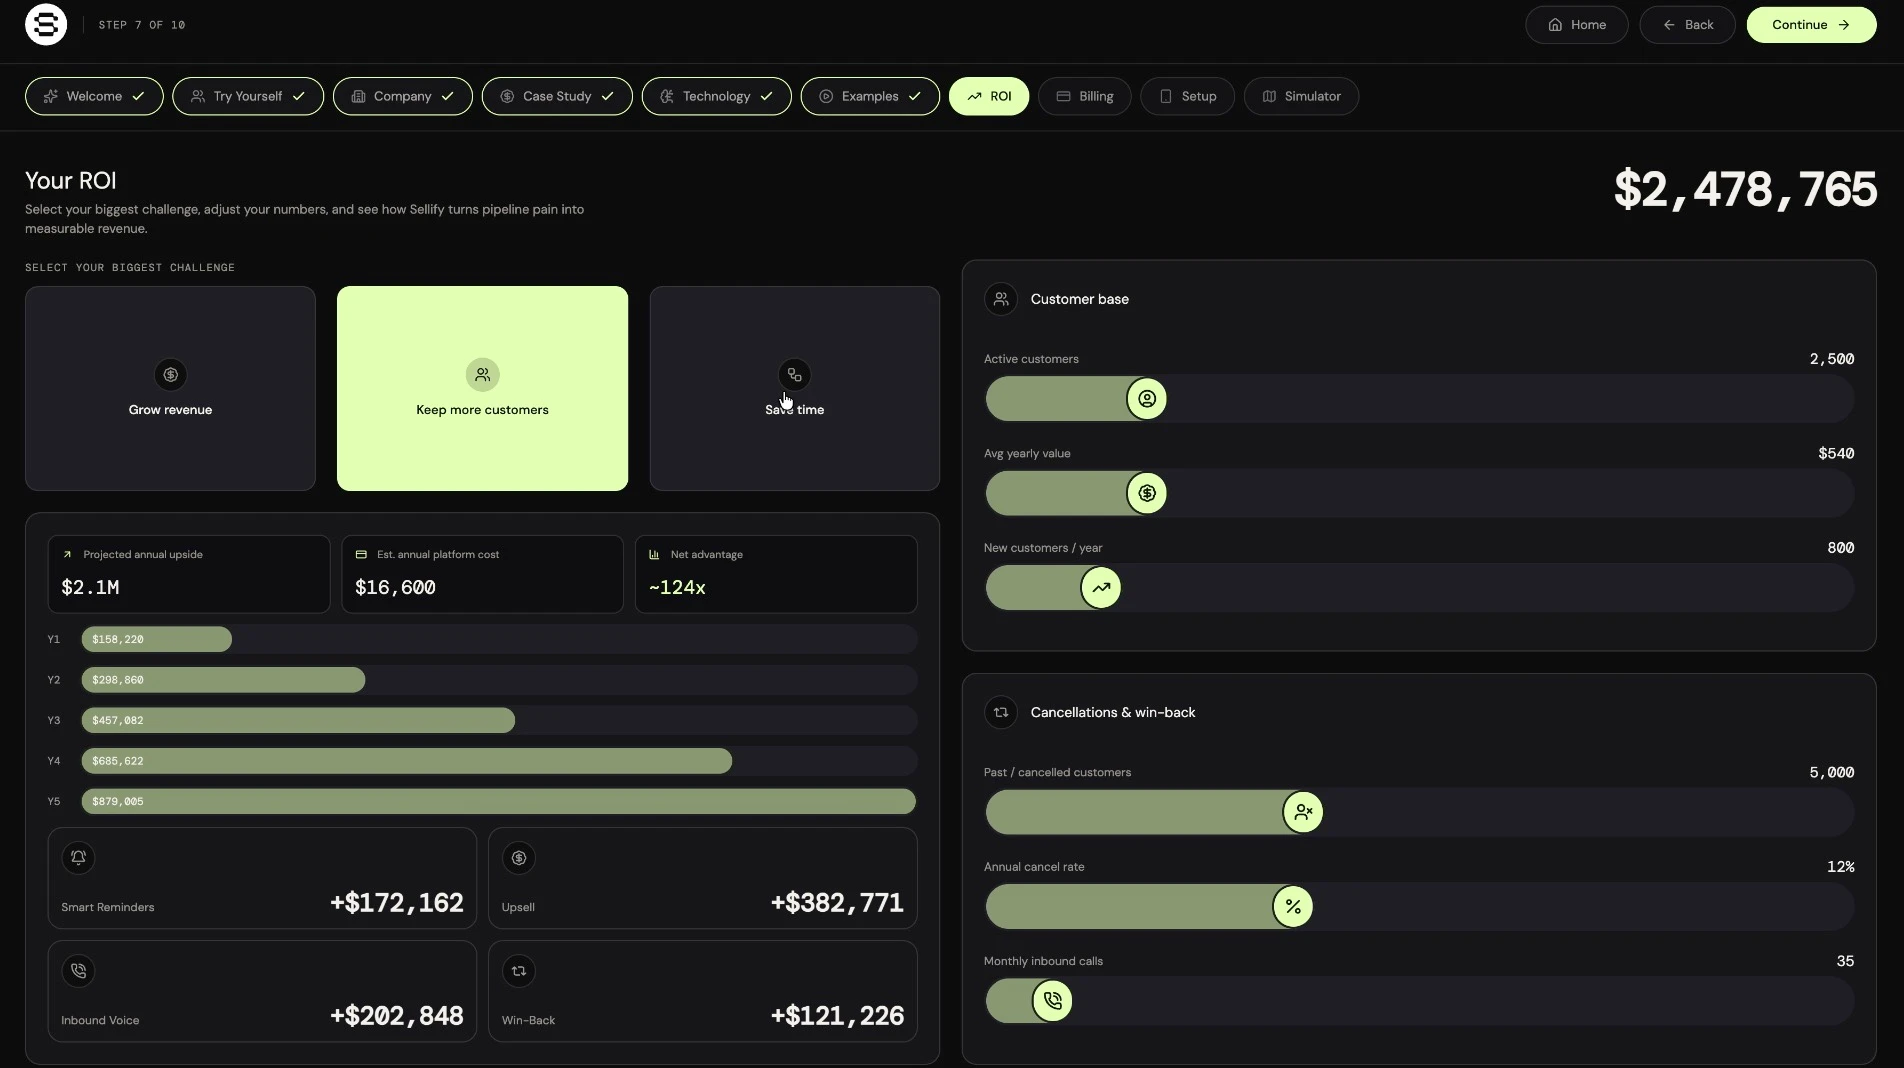The width and height of the screenshot is (1904, 1068).
Task: Click the 12% annual cancel rate value
Action: pos(1840,867)
